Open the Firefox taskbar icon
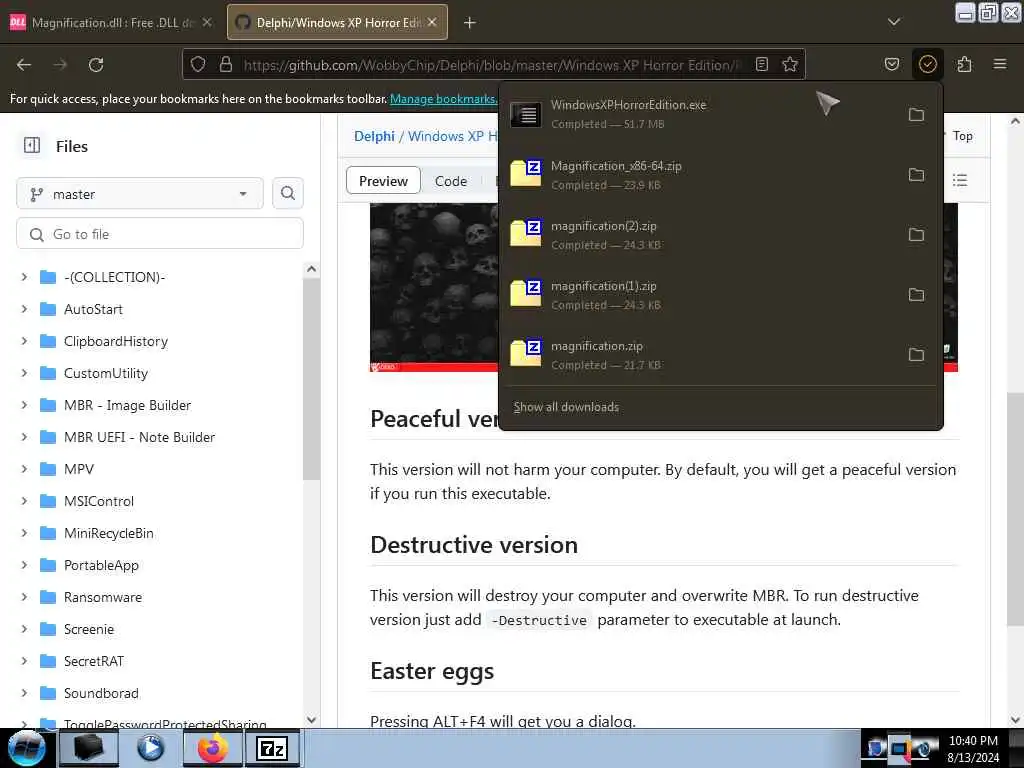Screen dimensions: 1024x768 [213, 748]
